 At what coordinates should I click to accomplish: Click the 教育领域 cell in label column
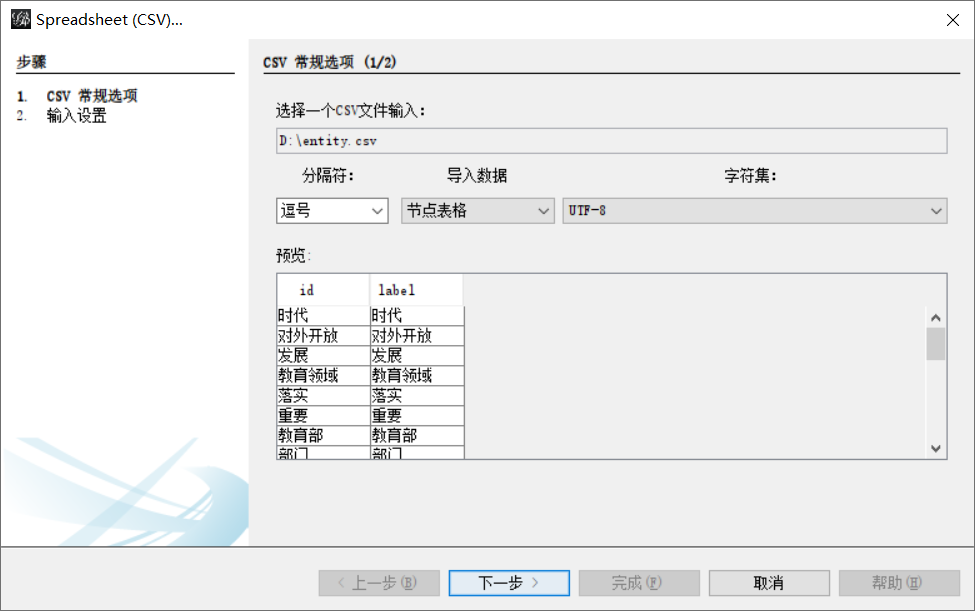[x=417, y=375]
